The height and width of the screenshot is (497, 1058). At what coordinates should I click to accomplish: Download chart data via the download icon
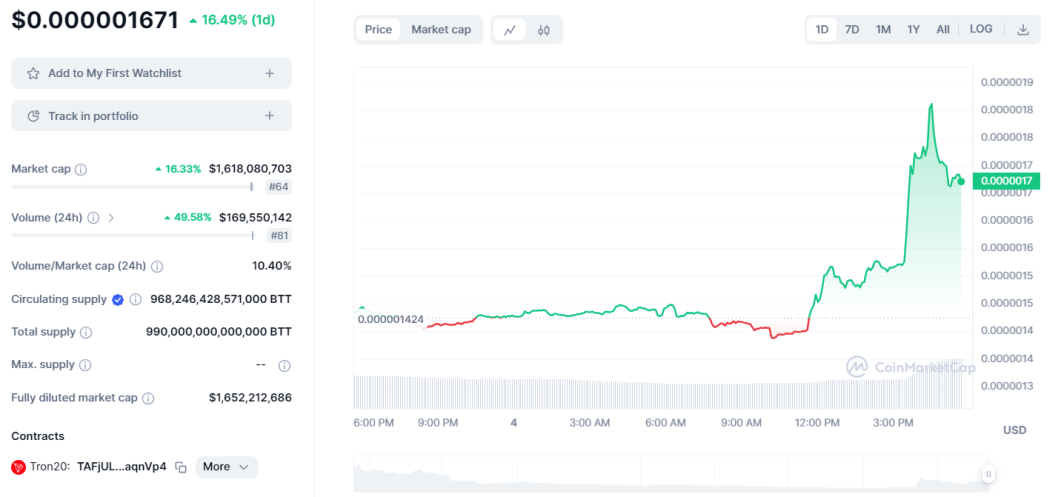1023,30
